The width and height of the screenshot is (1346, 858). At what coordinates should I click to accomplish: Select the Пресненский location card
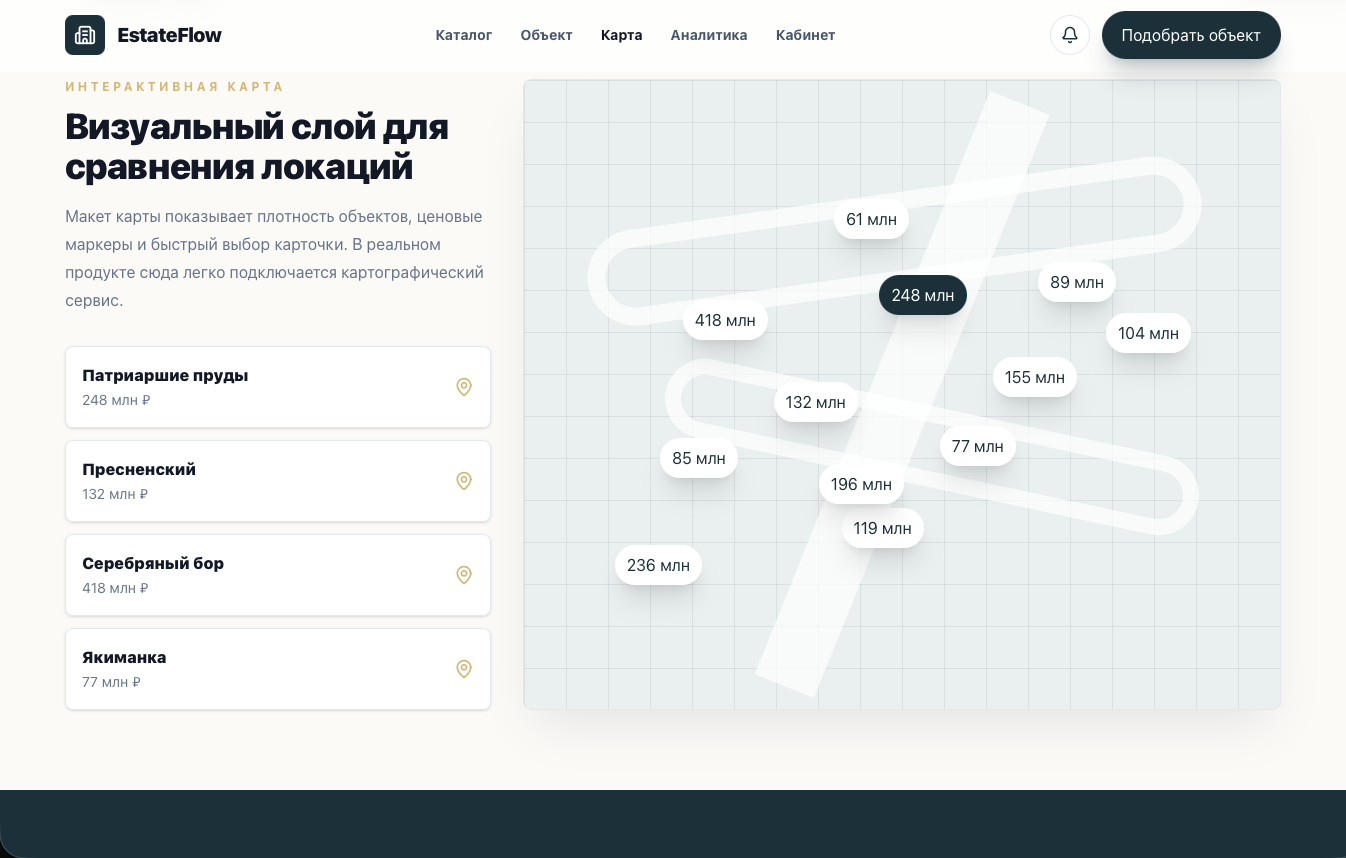(278, 481)
